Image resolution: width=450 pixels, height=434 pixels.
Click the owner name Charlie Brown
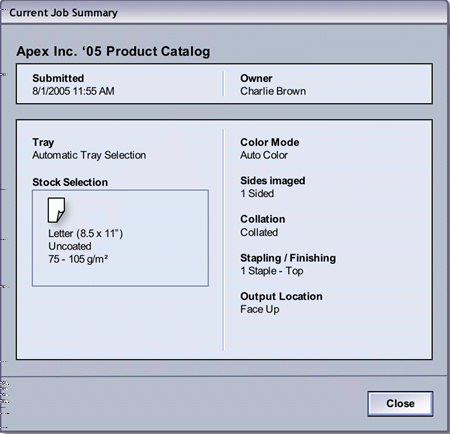pos(273,91)
